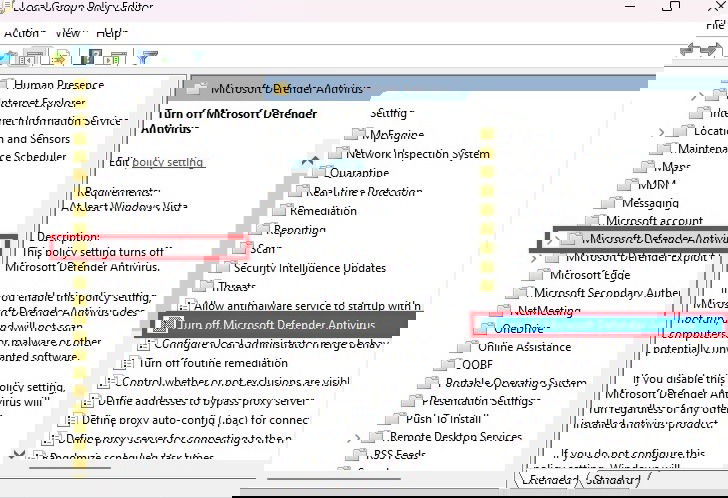Screen dimensions: 728x498
Task: Click the Define addresses to bypass proxy icon
Action: tap(91, 401)
